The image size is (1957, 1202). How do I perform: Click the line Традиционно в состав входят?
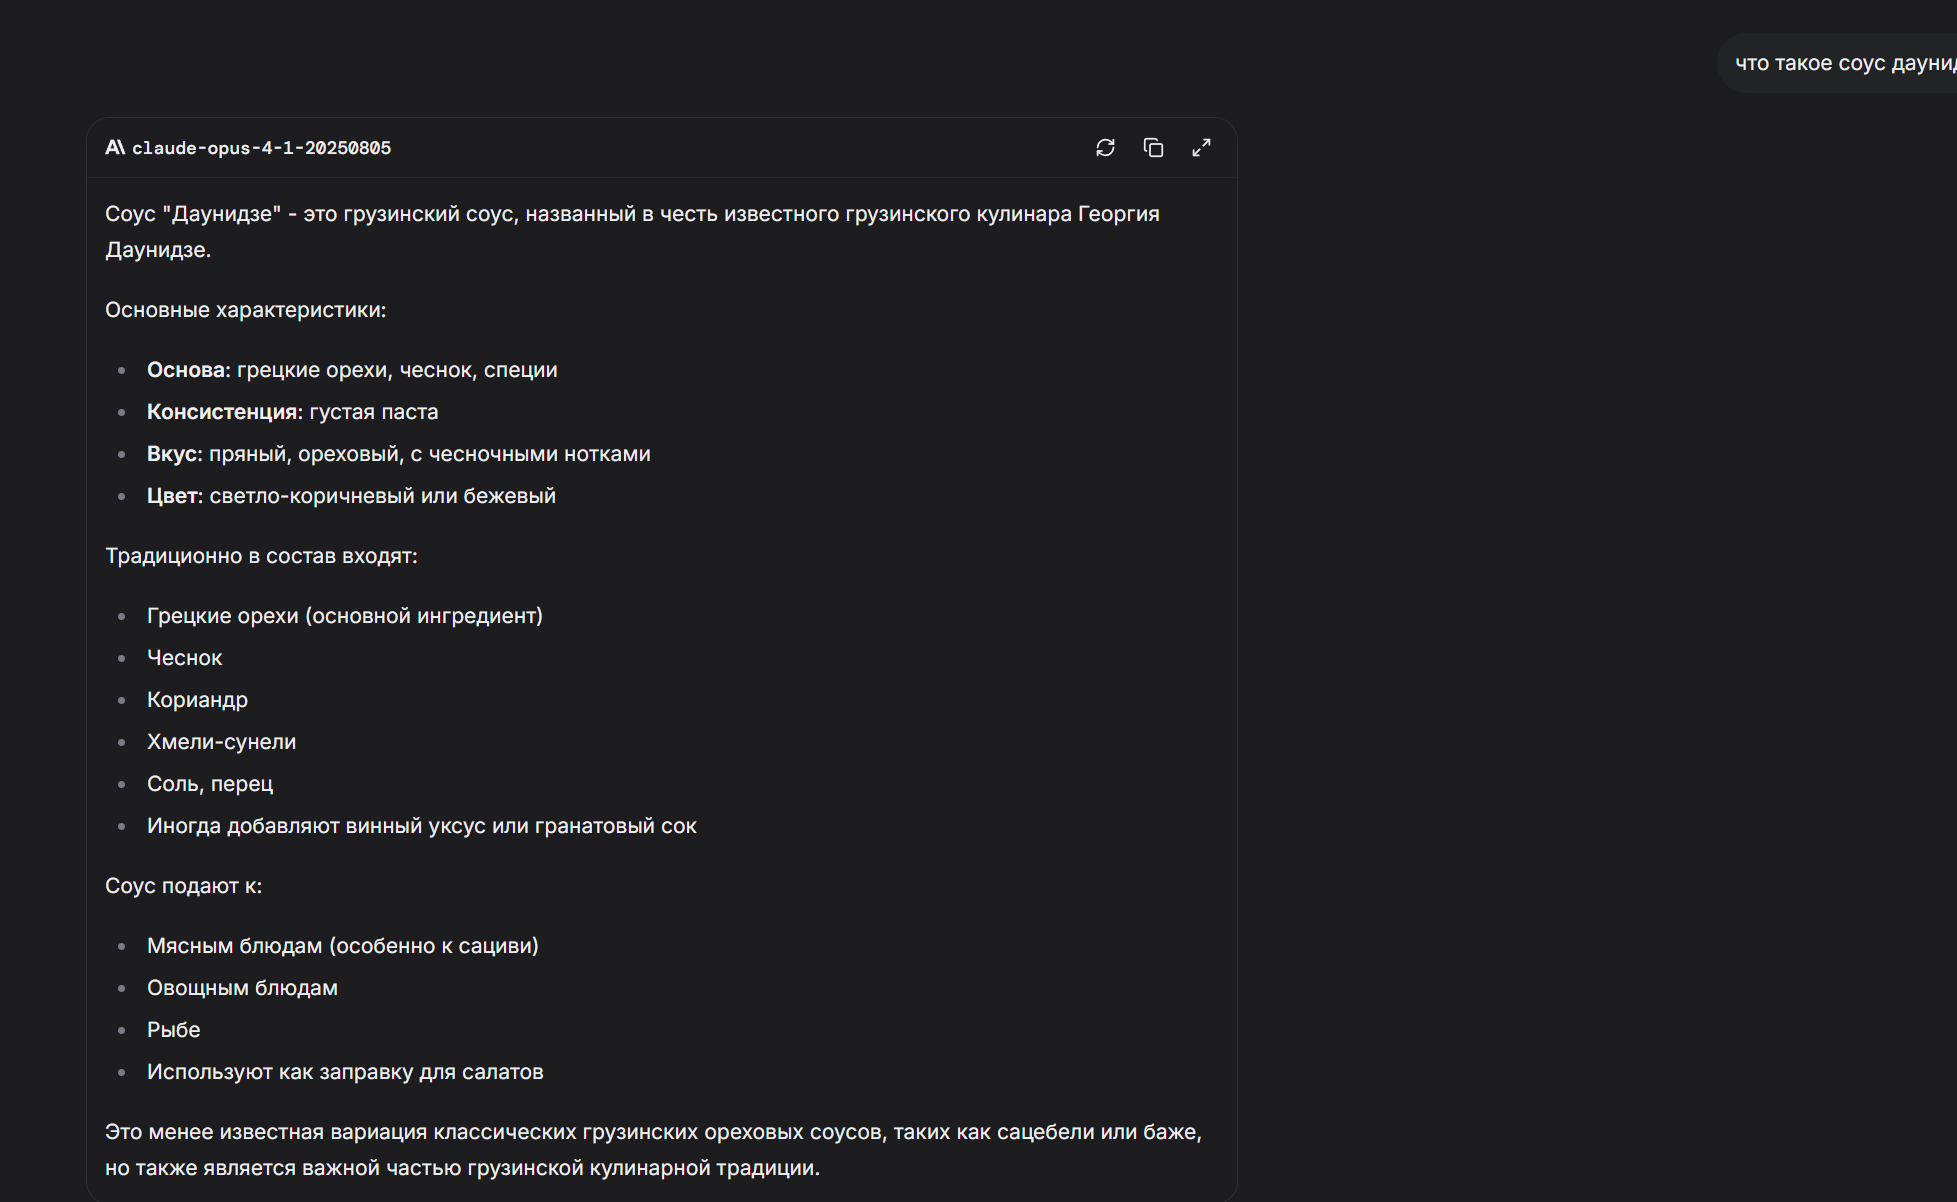tap(261, 556)
